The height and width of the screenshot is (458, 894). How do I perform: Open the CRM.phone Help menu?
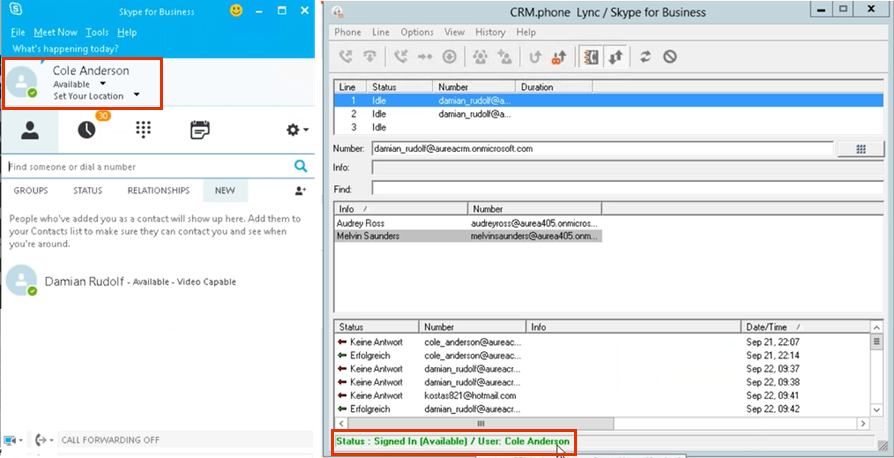pyautogui.click(x=526, y=32)
